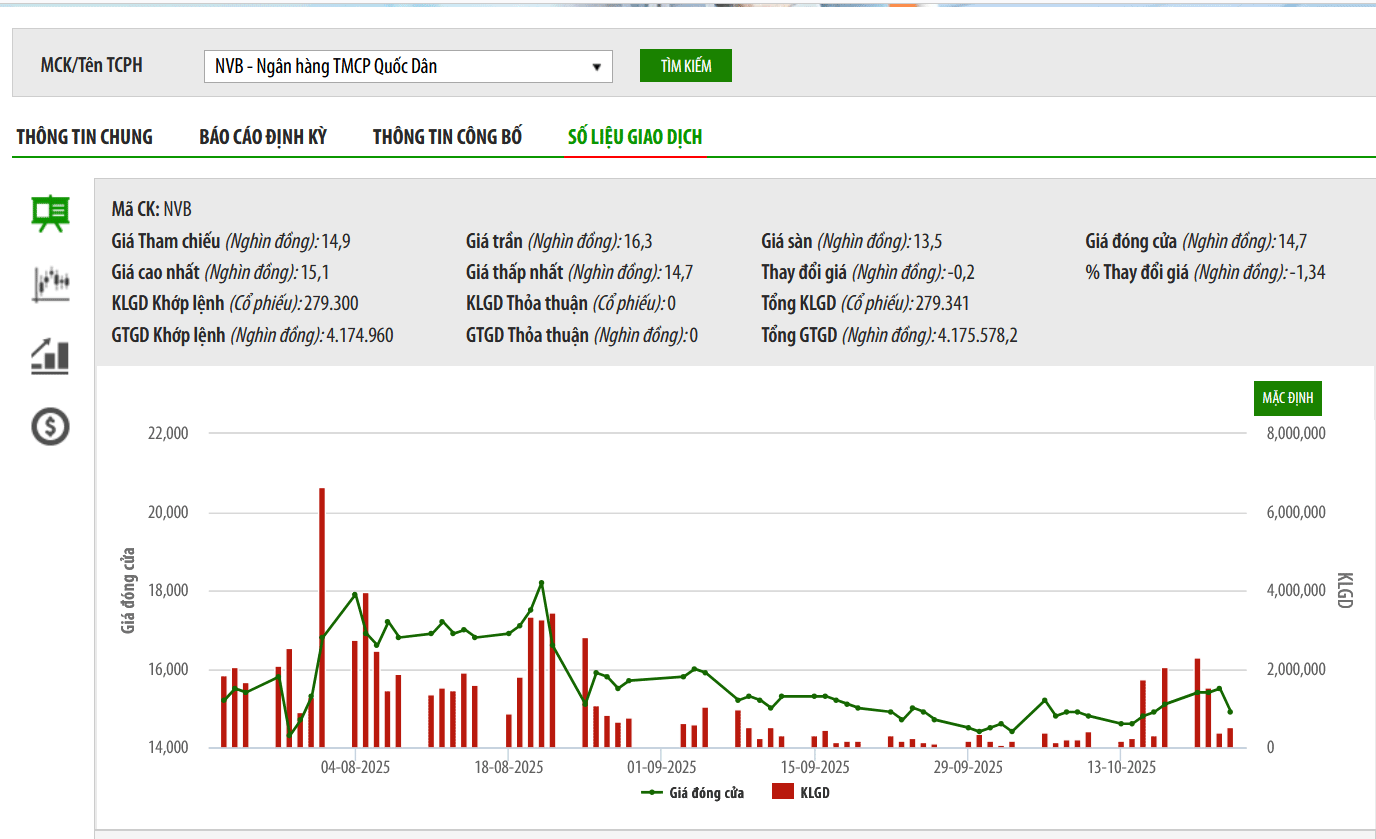Click the highest peak point on price line
This screenshot has height=839, width=1376.
pos(541,582)
